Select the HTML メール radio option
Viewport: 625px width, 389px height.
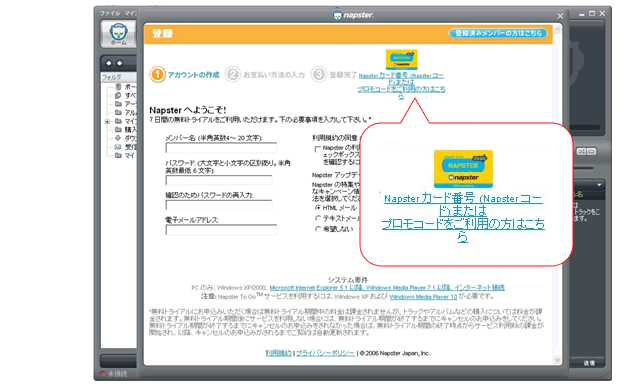coord(318,208)
